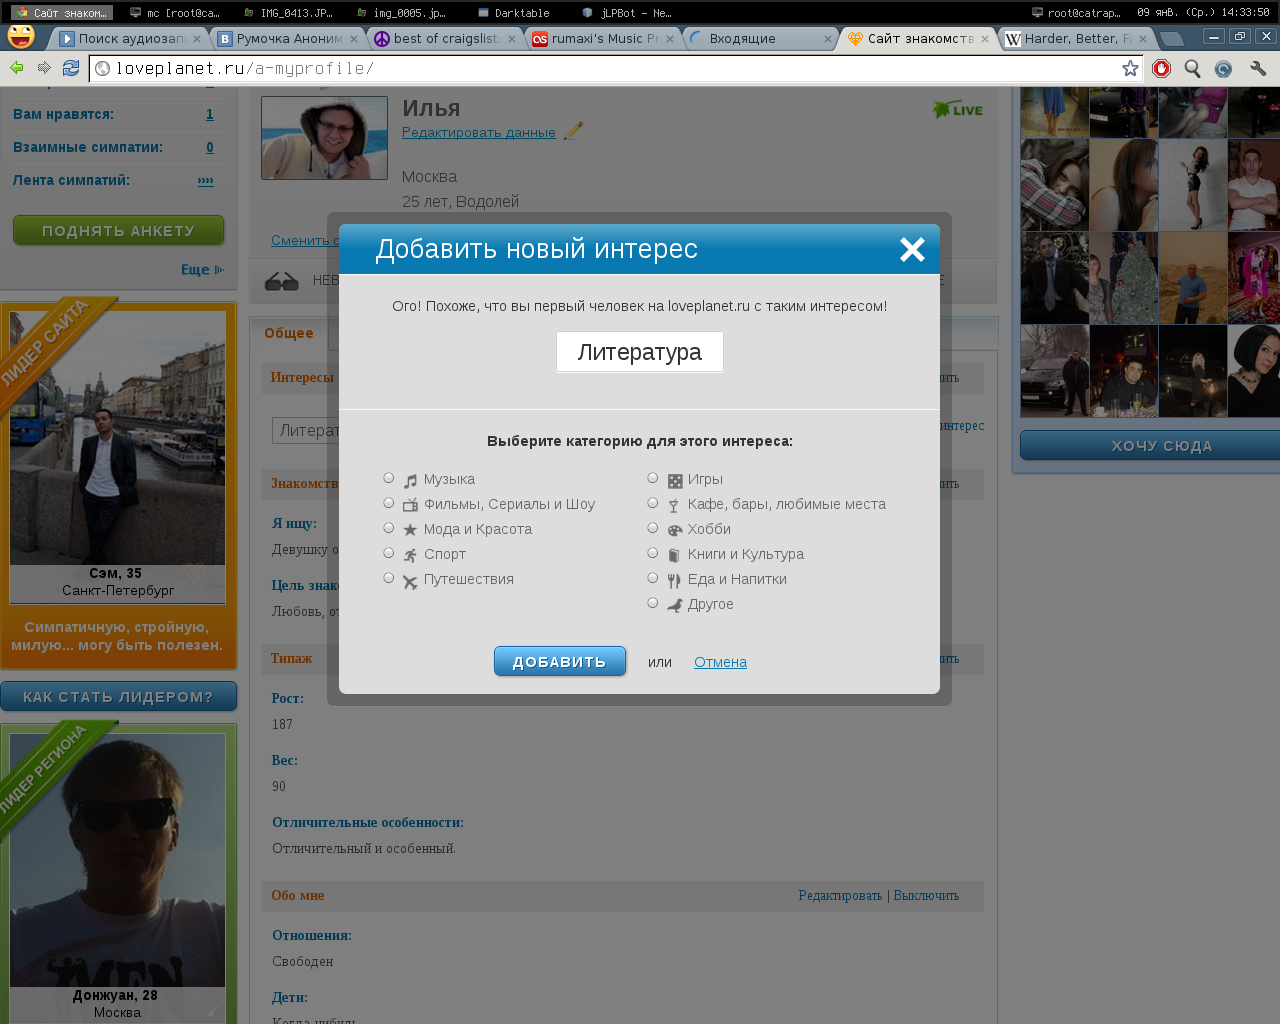Click the browser back arrow
Viewport: 1280px width, 1024px height.
[x=16, y=68]
